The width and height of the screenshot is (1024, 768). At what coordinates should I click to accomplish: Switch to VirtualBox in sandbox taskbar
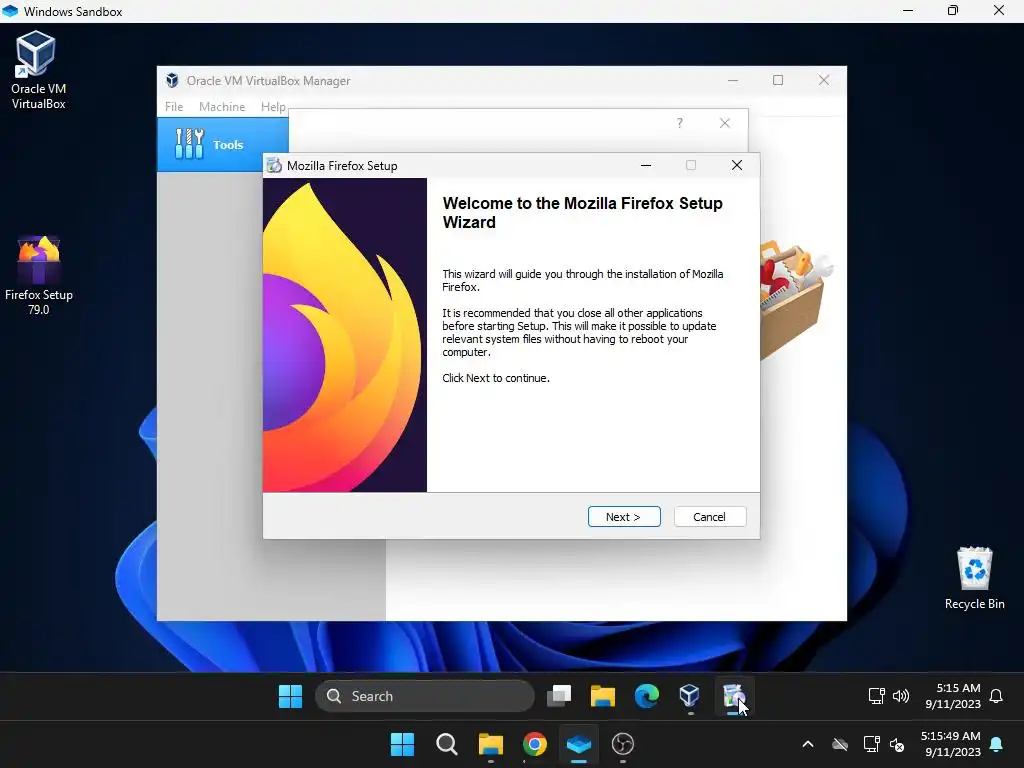tap(690, 696)
